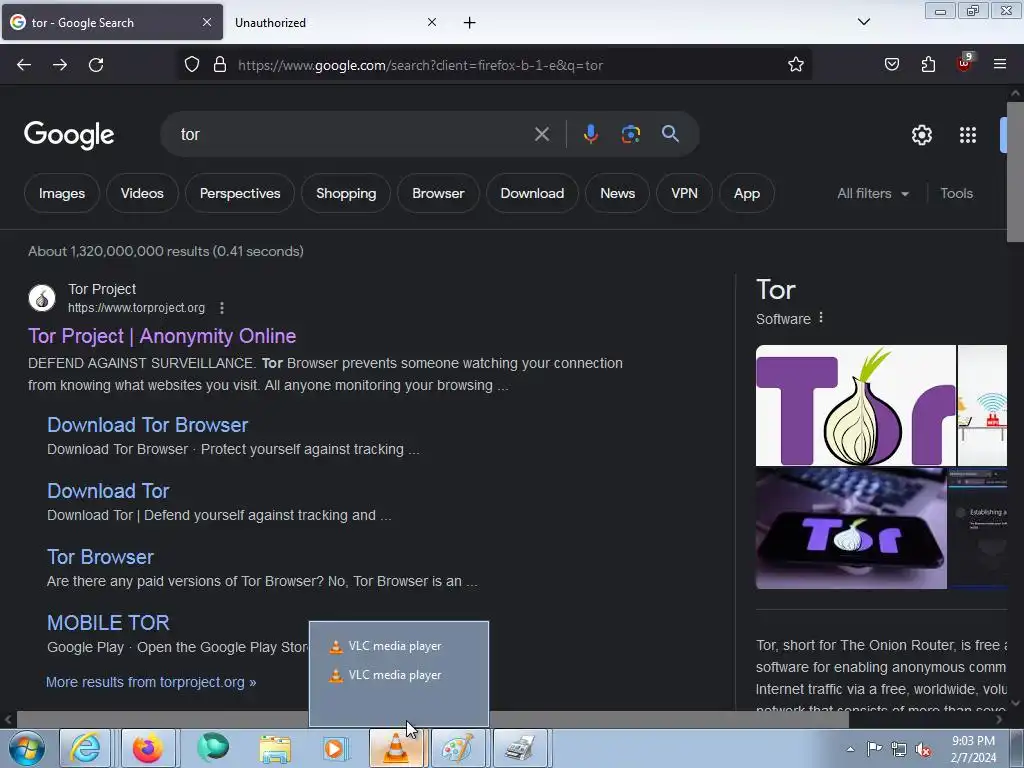Clear the search box with the X
Image resolution: width=1024 pixels, height=768 pixels.
(541, 135)
